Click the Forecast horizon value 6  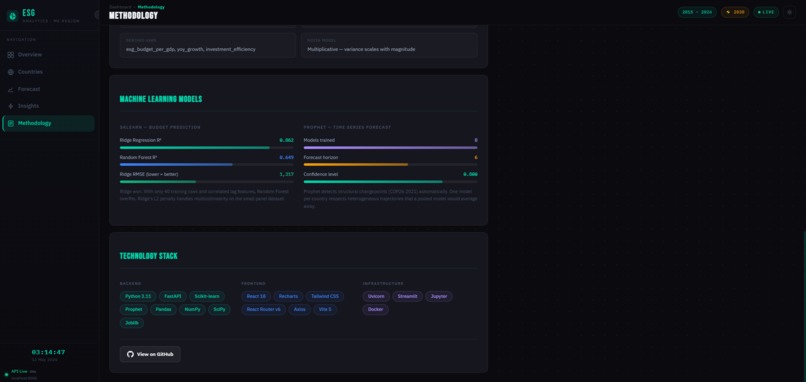pyautogui.click(x=476, y=157)
